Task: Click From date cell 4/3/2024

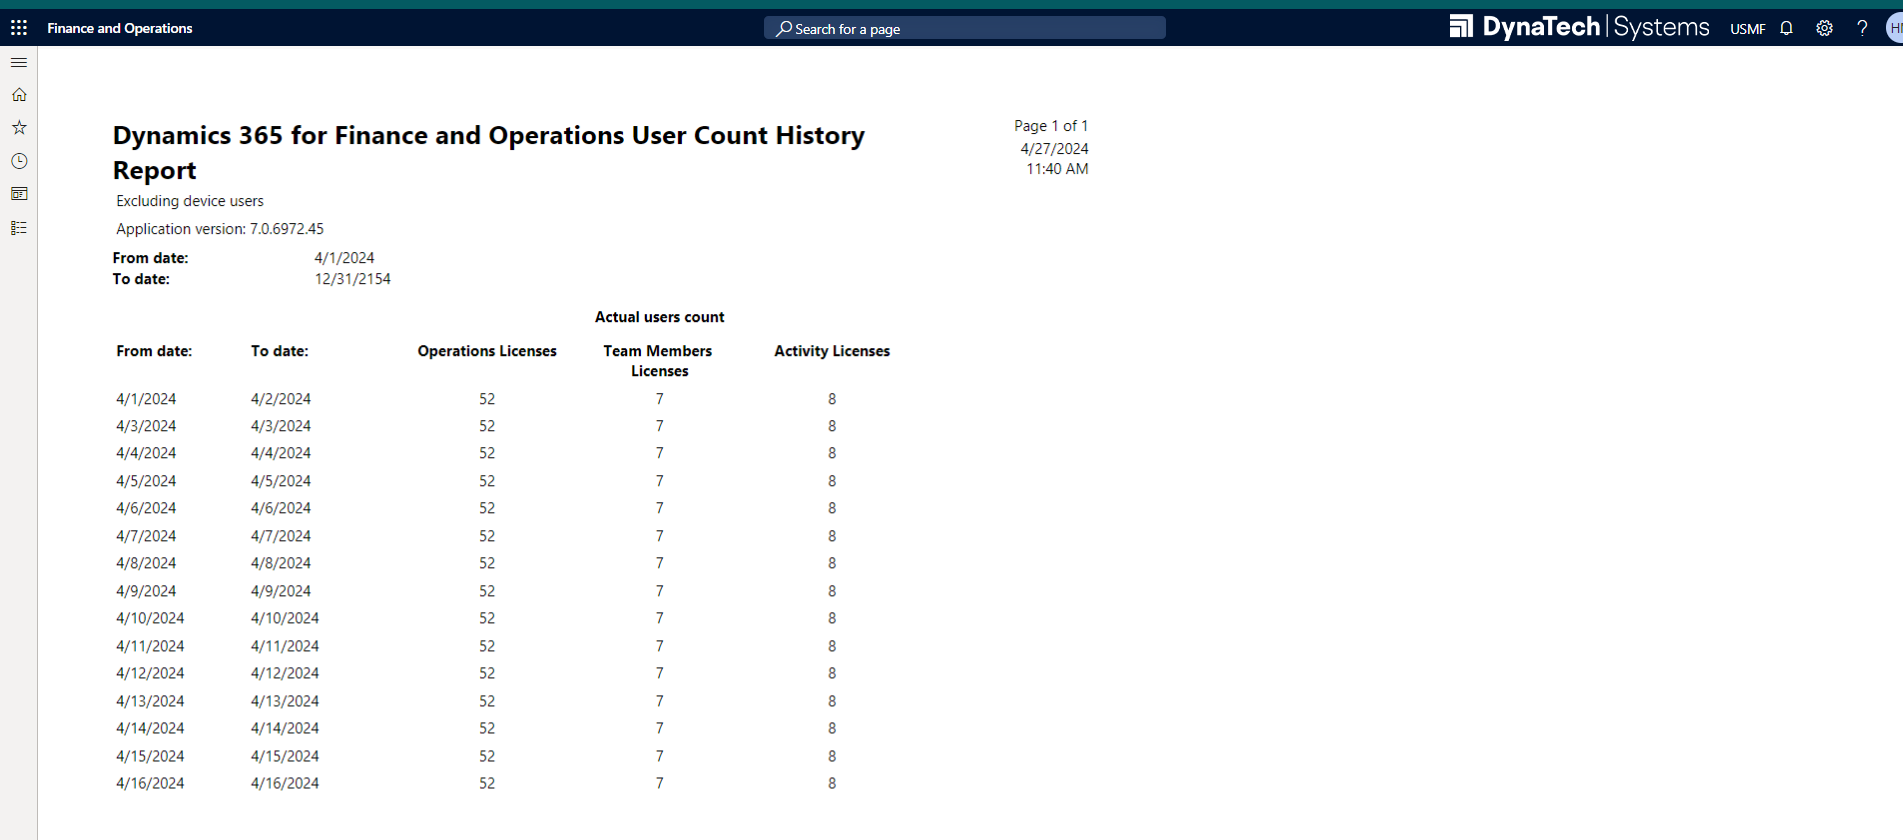Action: tap(146, 426)
